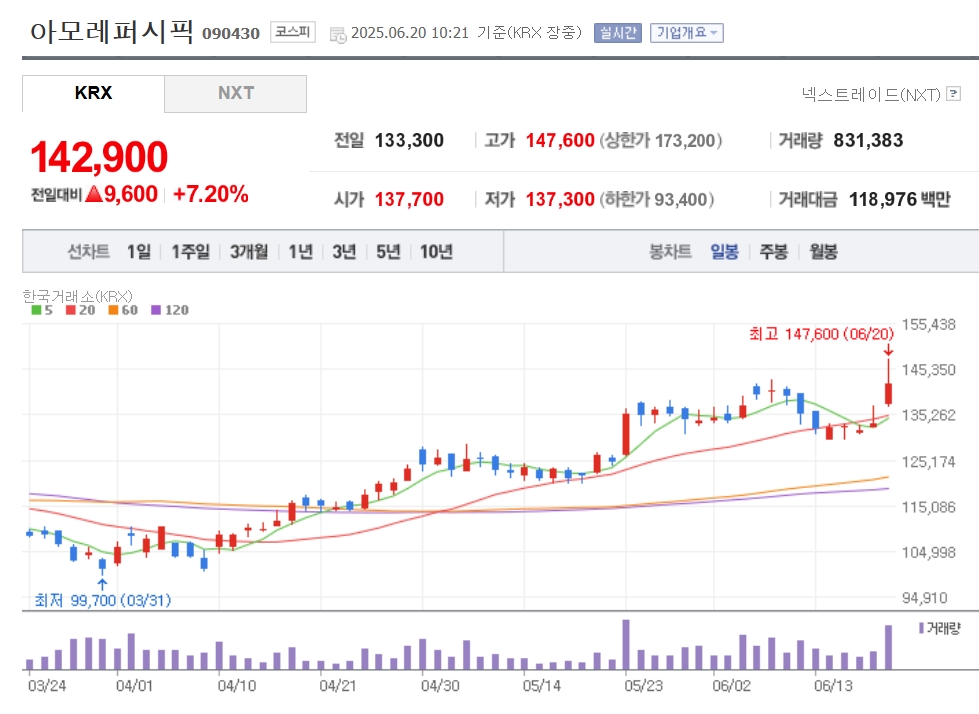Click the purple 120-day moving average swatch
979x714 pixels.
click(x=156, y=310)
